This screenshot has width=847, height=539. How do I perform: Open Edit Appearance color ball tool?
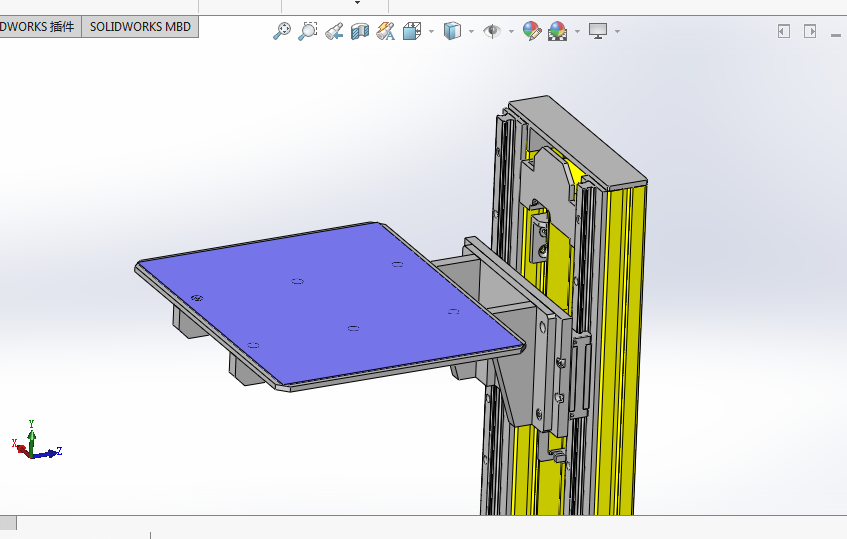pos(532,31)
